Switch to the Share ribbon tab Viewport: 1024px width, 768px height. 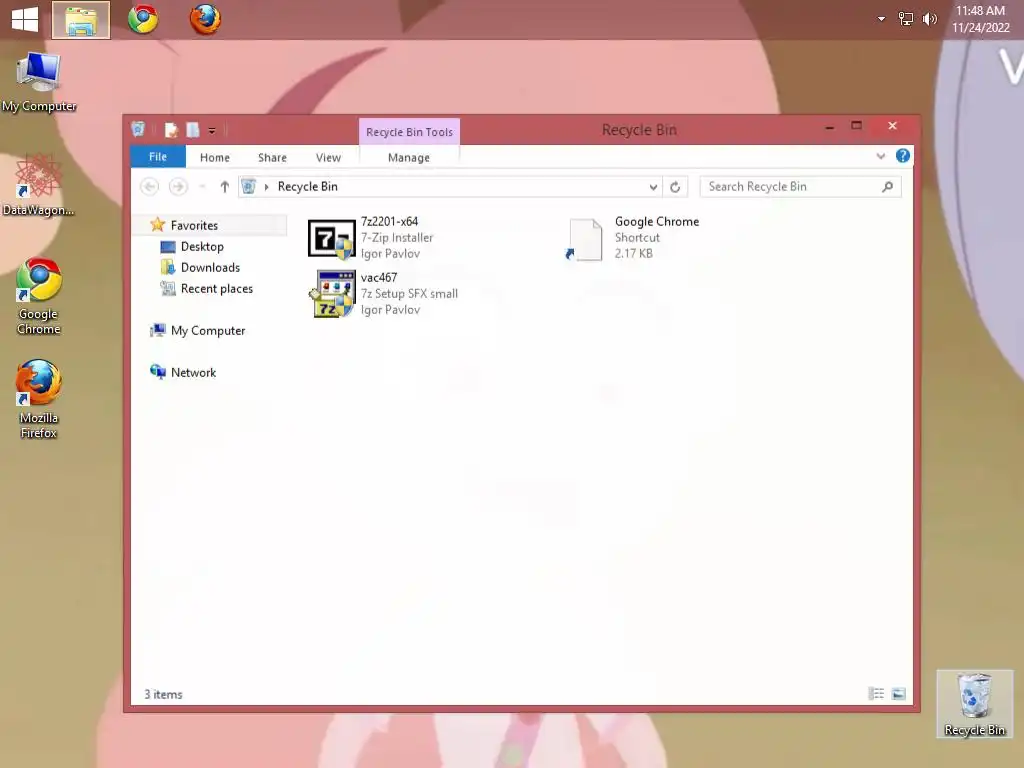click(x=272, y=157)
